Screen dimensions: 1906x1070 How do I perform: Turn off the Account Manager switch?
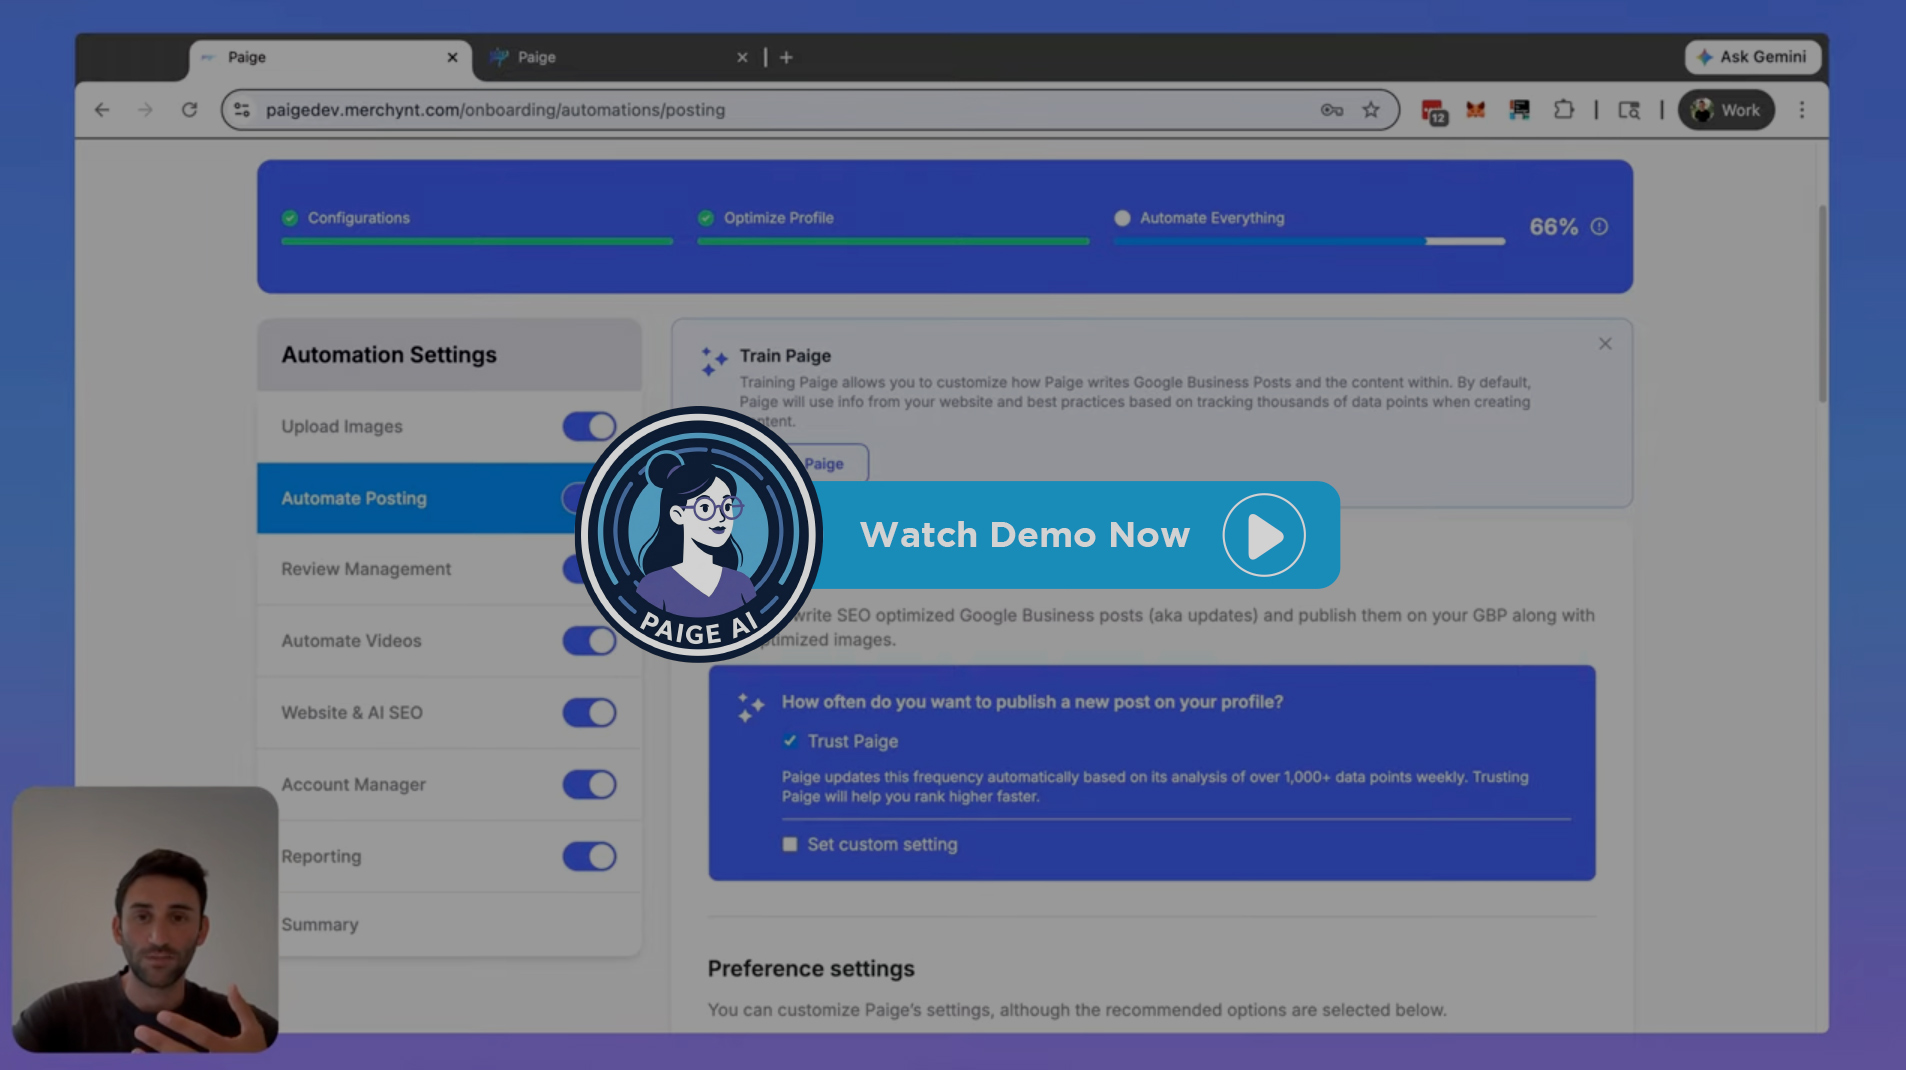pos(589,785)
